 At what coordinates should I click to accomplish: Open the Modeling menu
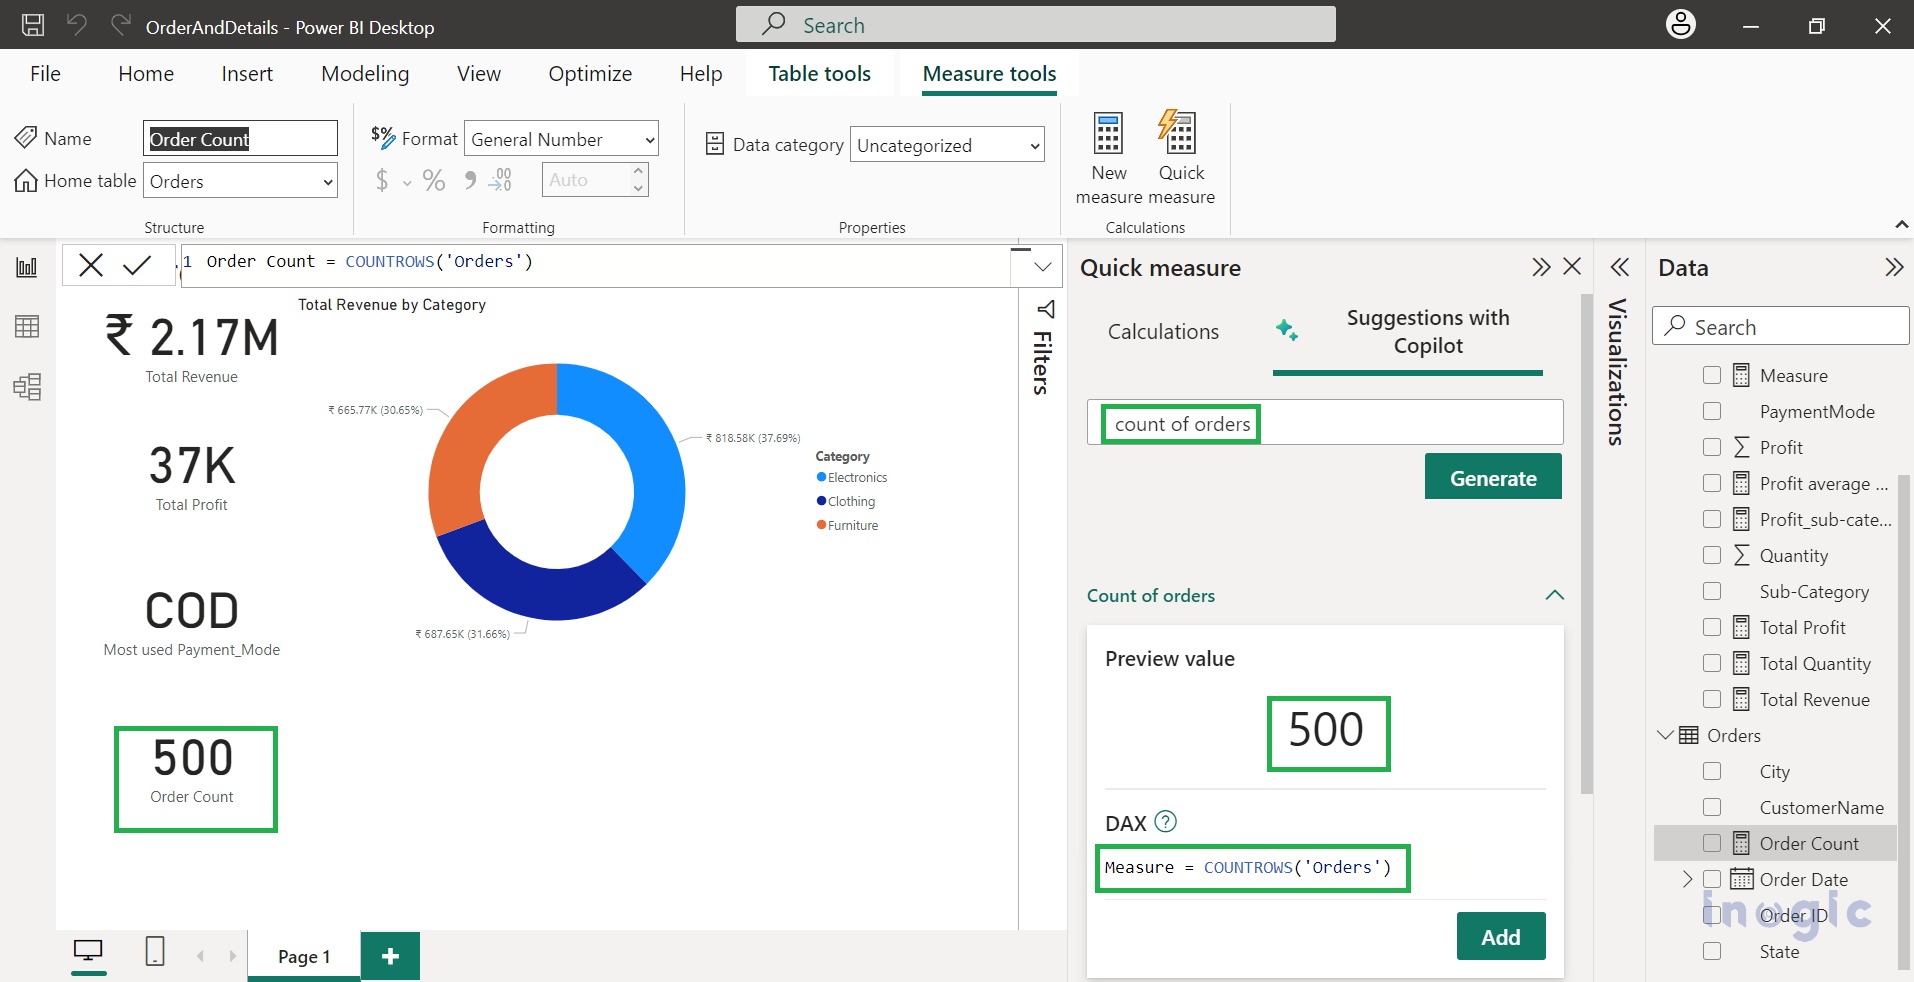(365, 73)
